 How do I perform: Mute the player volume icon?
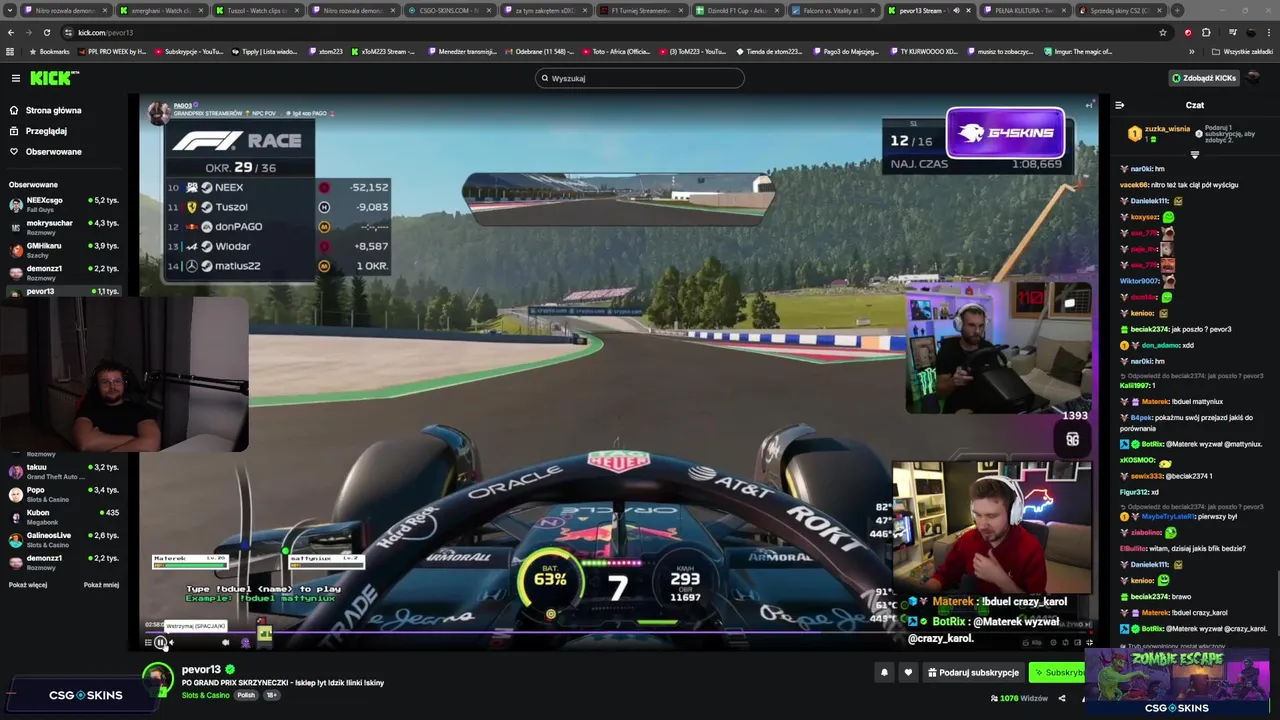(172, 643)
